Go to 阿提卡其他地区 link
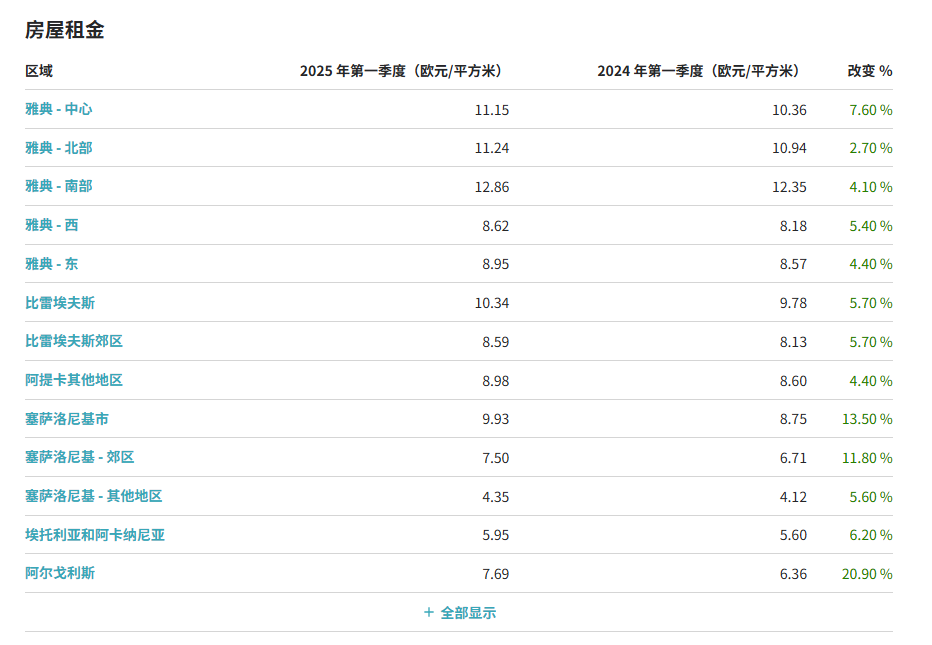 (74, 380)
